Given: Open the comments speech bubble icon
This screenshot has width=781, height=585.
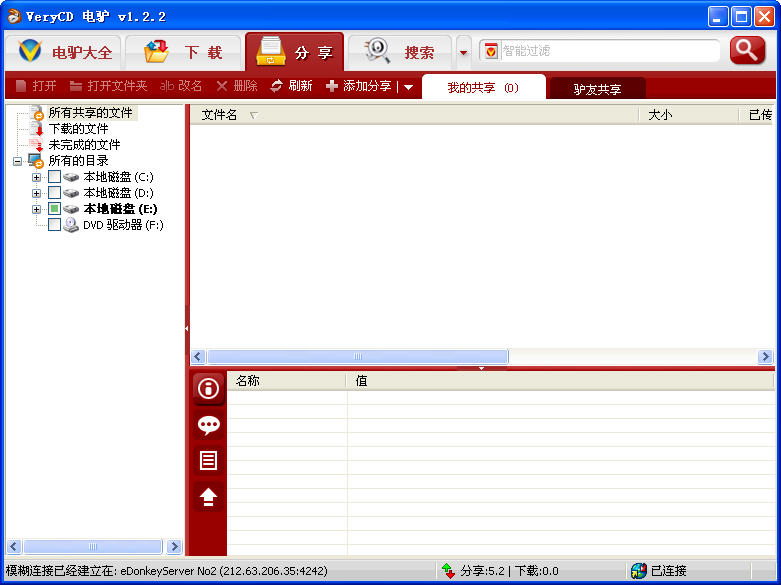Looking at the screenshot, I should (208, 425).
